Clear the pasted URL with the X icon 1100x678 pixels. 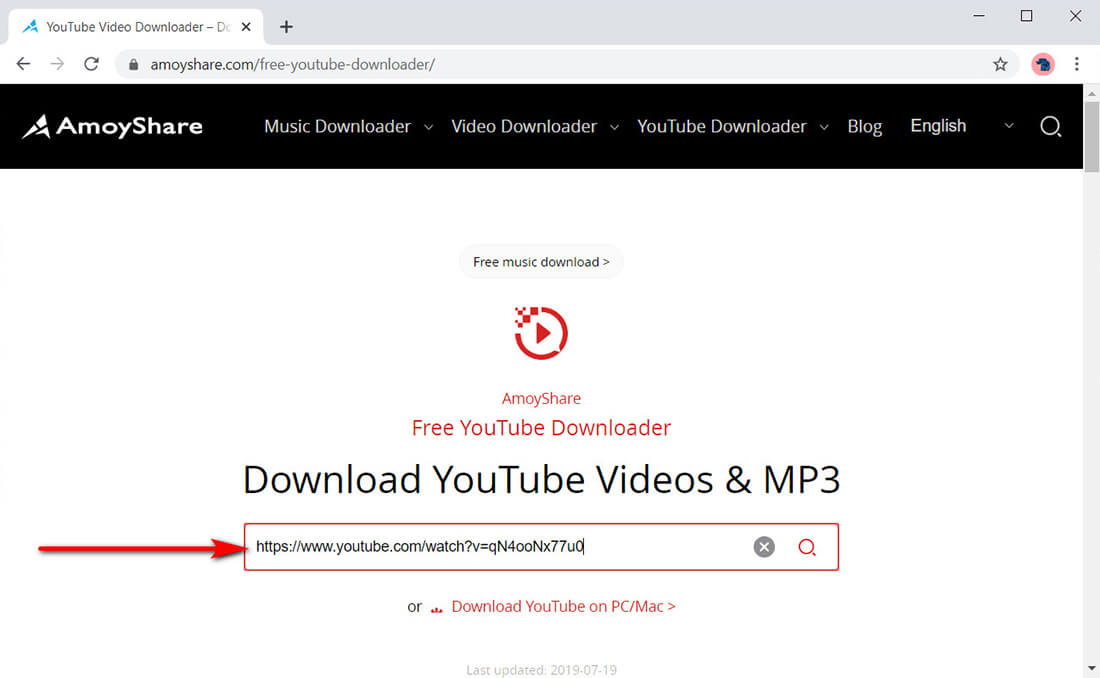click(x=764, y=547)
